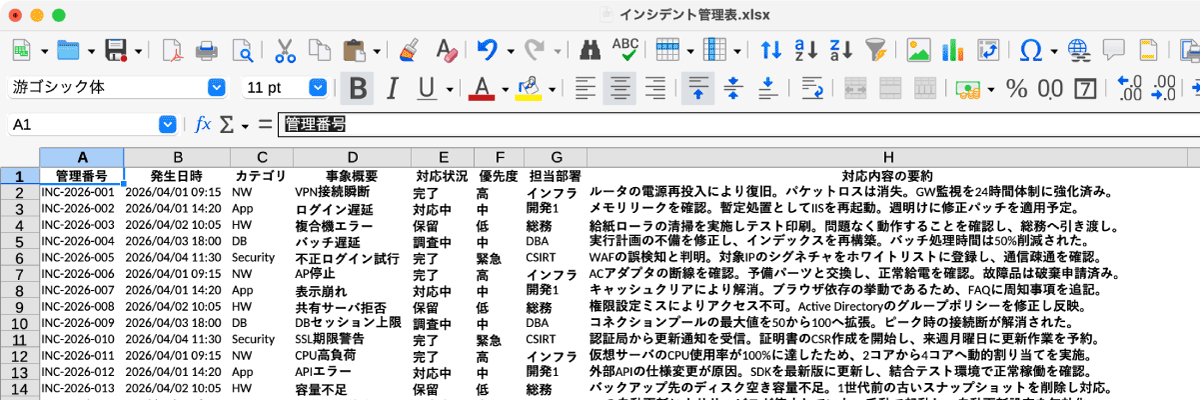Expand the font size dropdown showing 11 pt
Screen dimensions: 1200x400
[318, 88]
